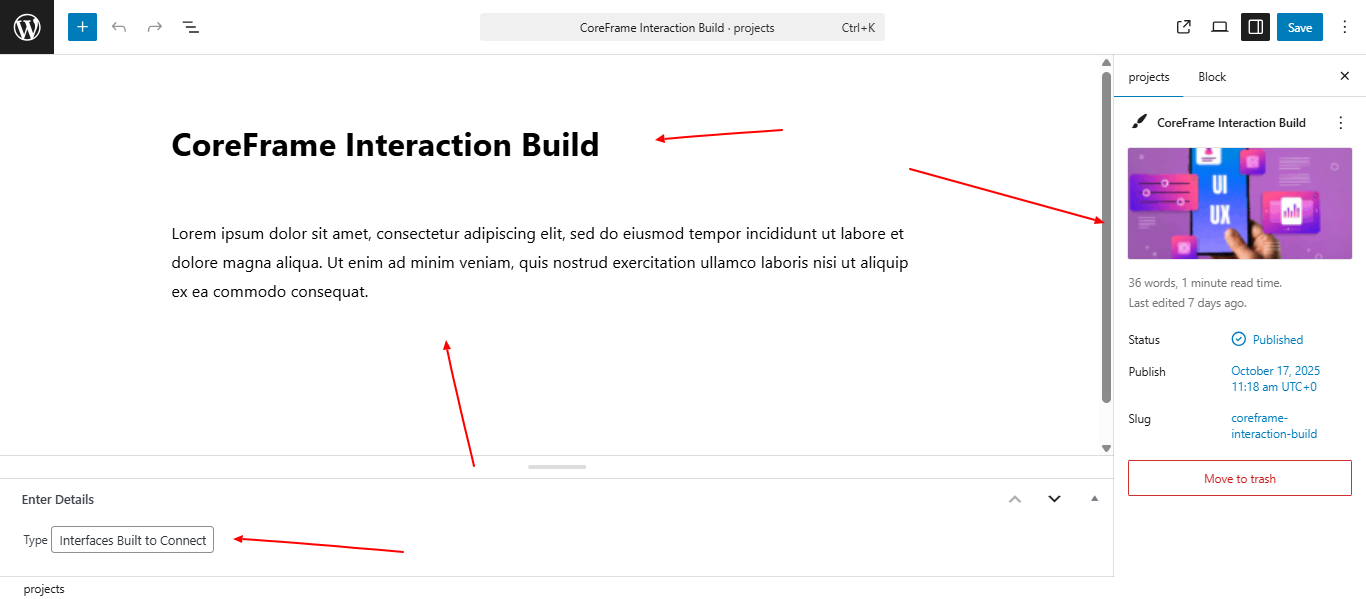1366x599 pixels.
Task: Click the WordPress logo icon
Action: click(x=27, y=27)
